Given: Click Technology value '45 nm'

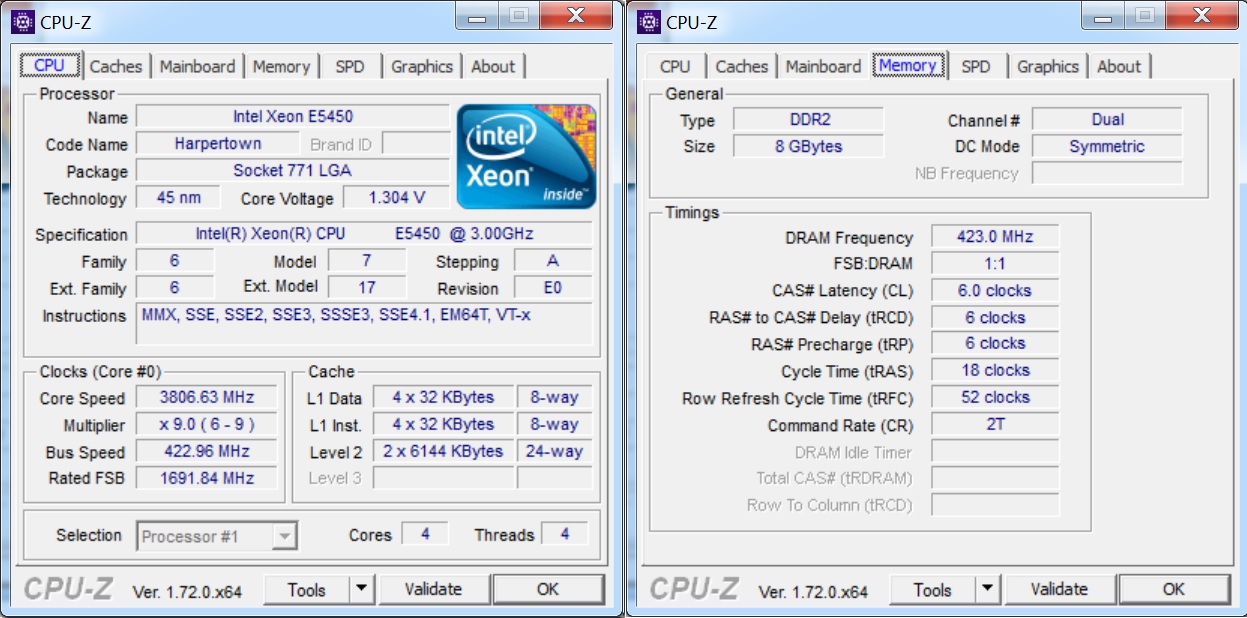Looking at the screenshot, I should (x=179, y=197).
